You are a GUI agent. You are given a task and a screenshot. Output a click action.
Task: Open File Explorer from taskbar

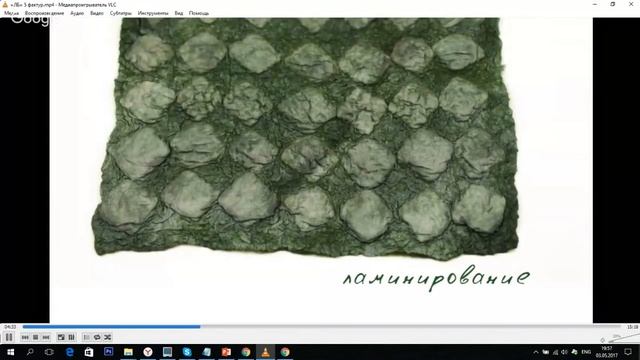click(128, 352)
